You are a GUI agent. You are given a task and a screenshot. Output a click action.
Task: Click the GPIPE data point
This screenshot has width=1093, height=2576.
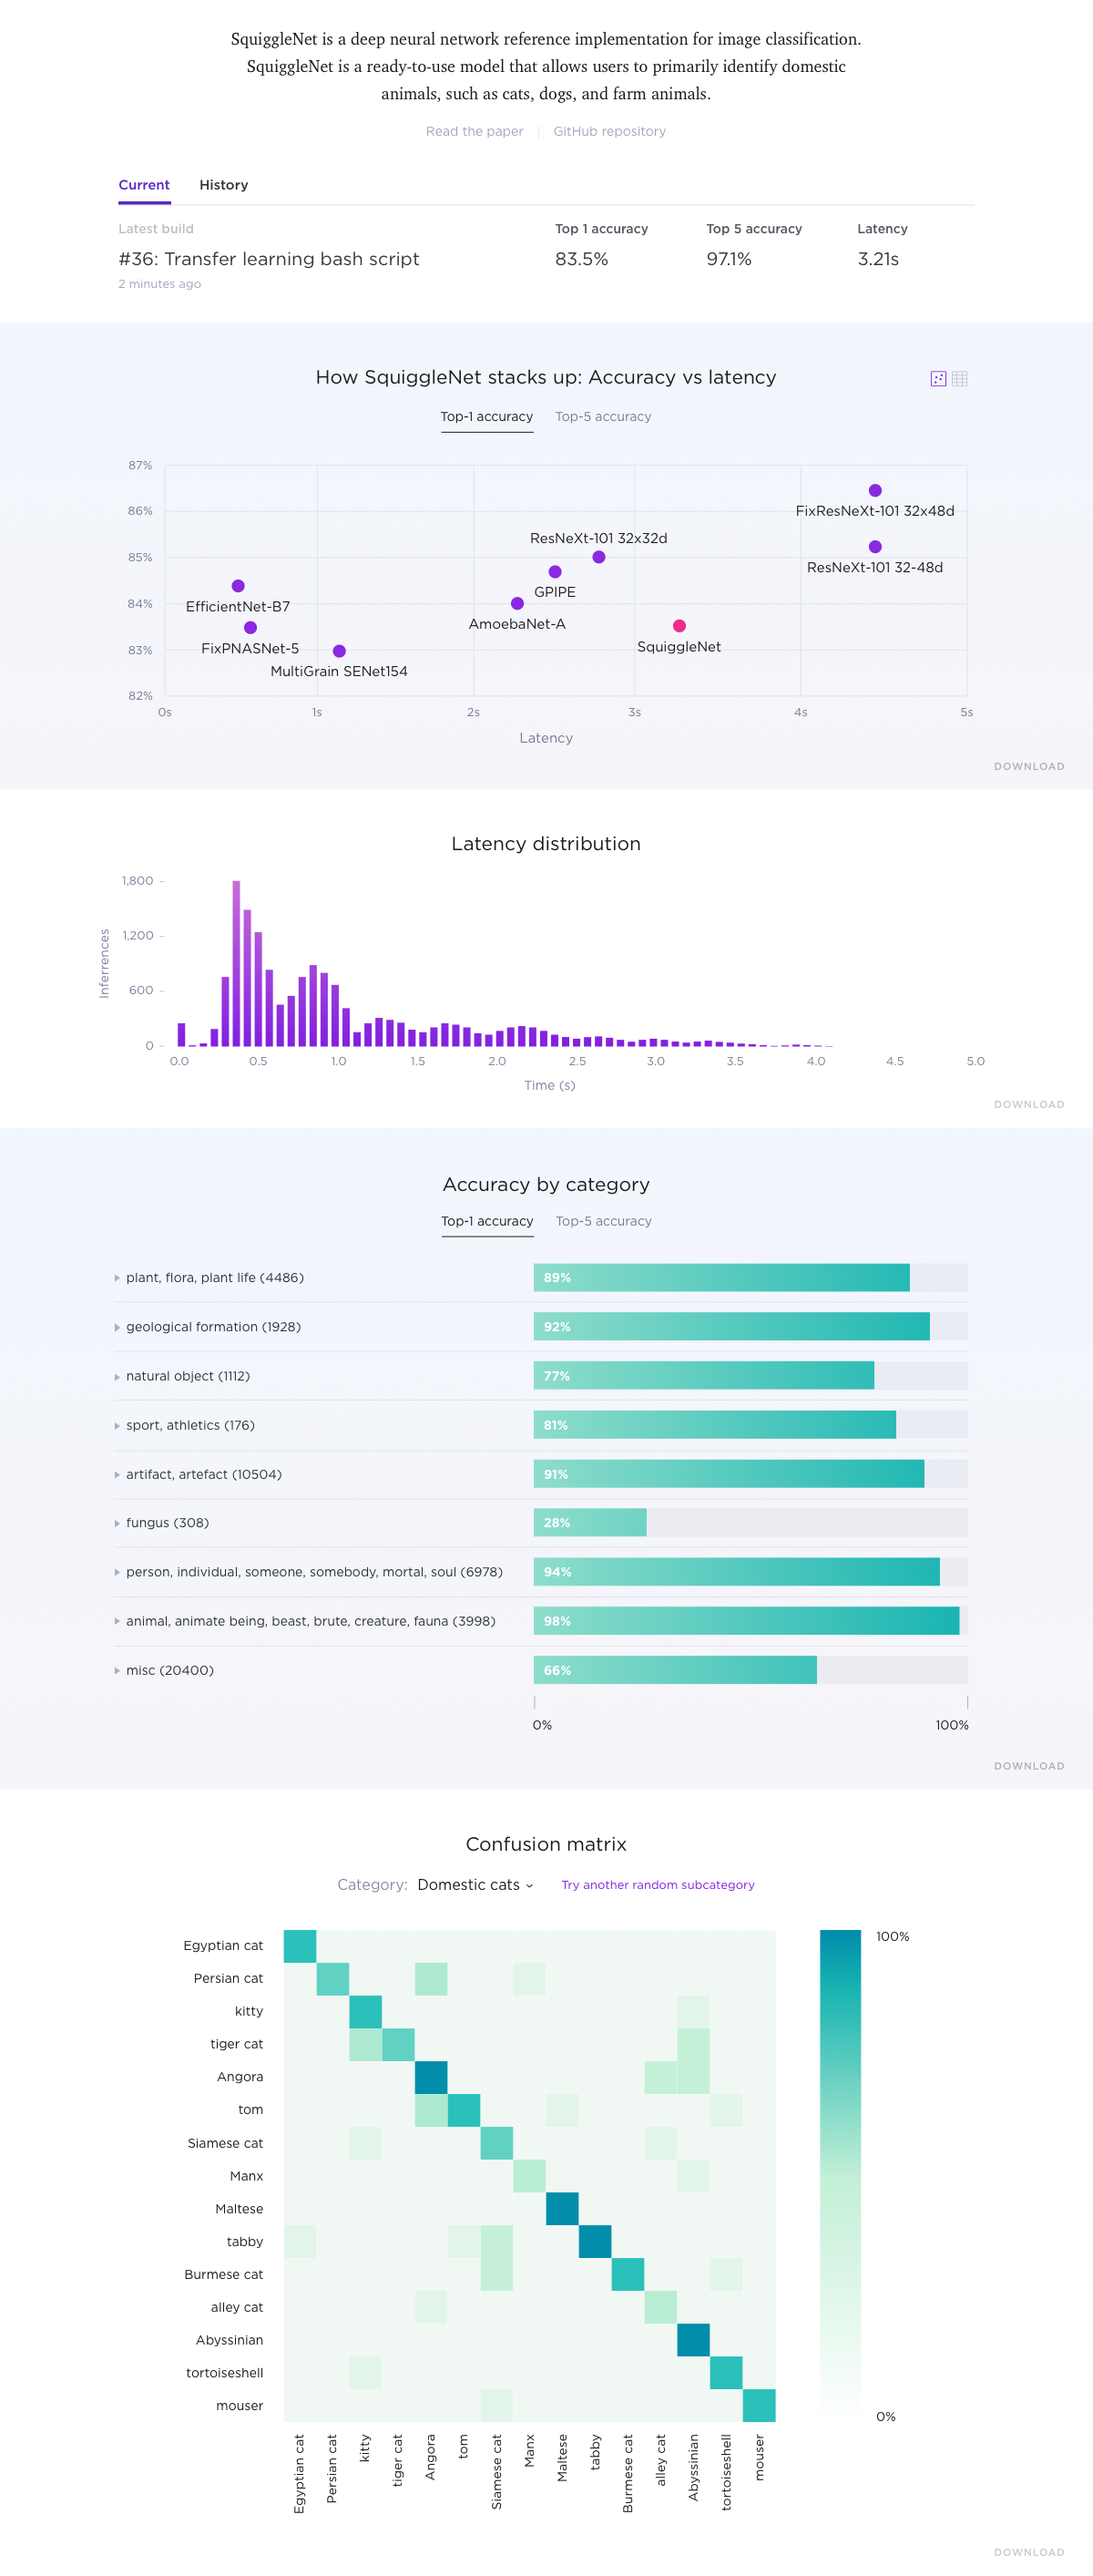pos(555,572)
